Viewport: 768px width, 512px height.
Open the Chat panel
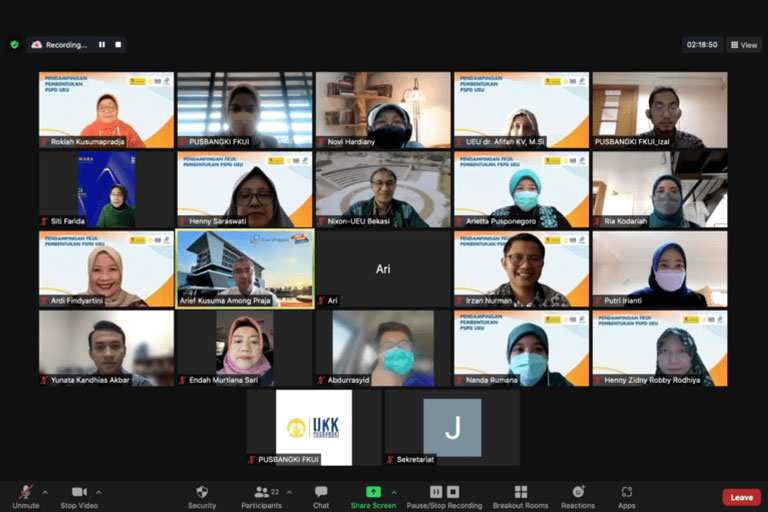click(x=321, y=492)
